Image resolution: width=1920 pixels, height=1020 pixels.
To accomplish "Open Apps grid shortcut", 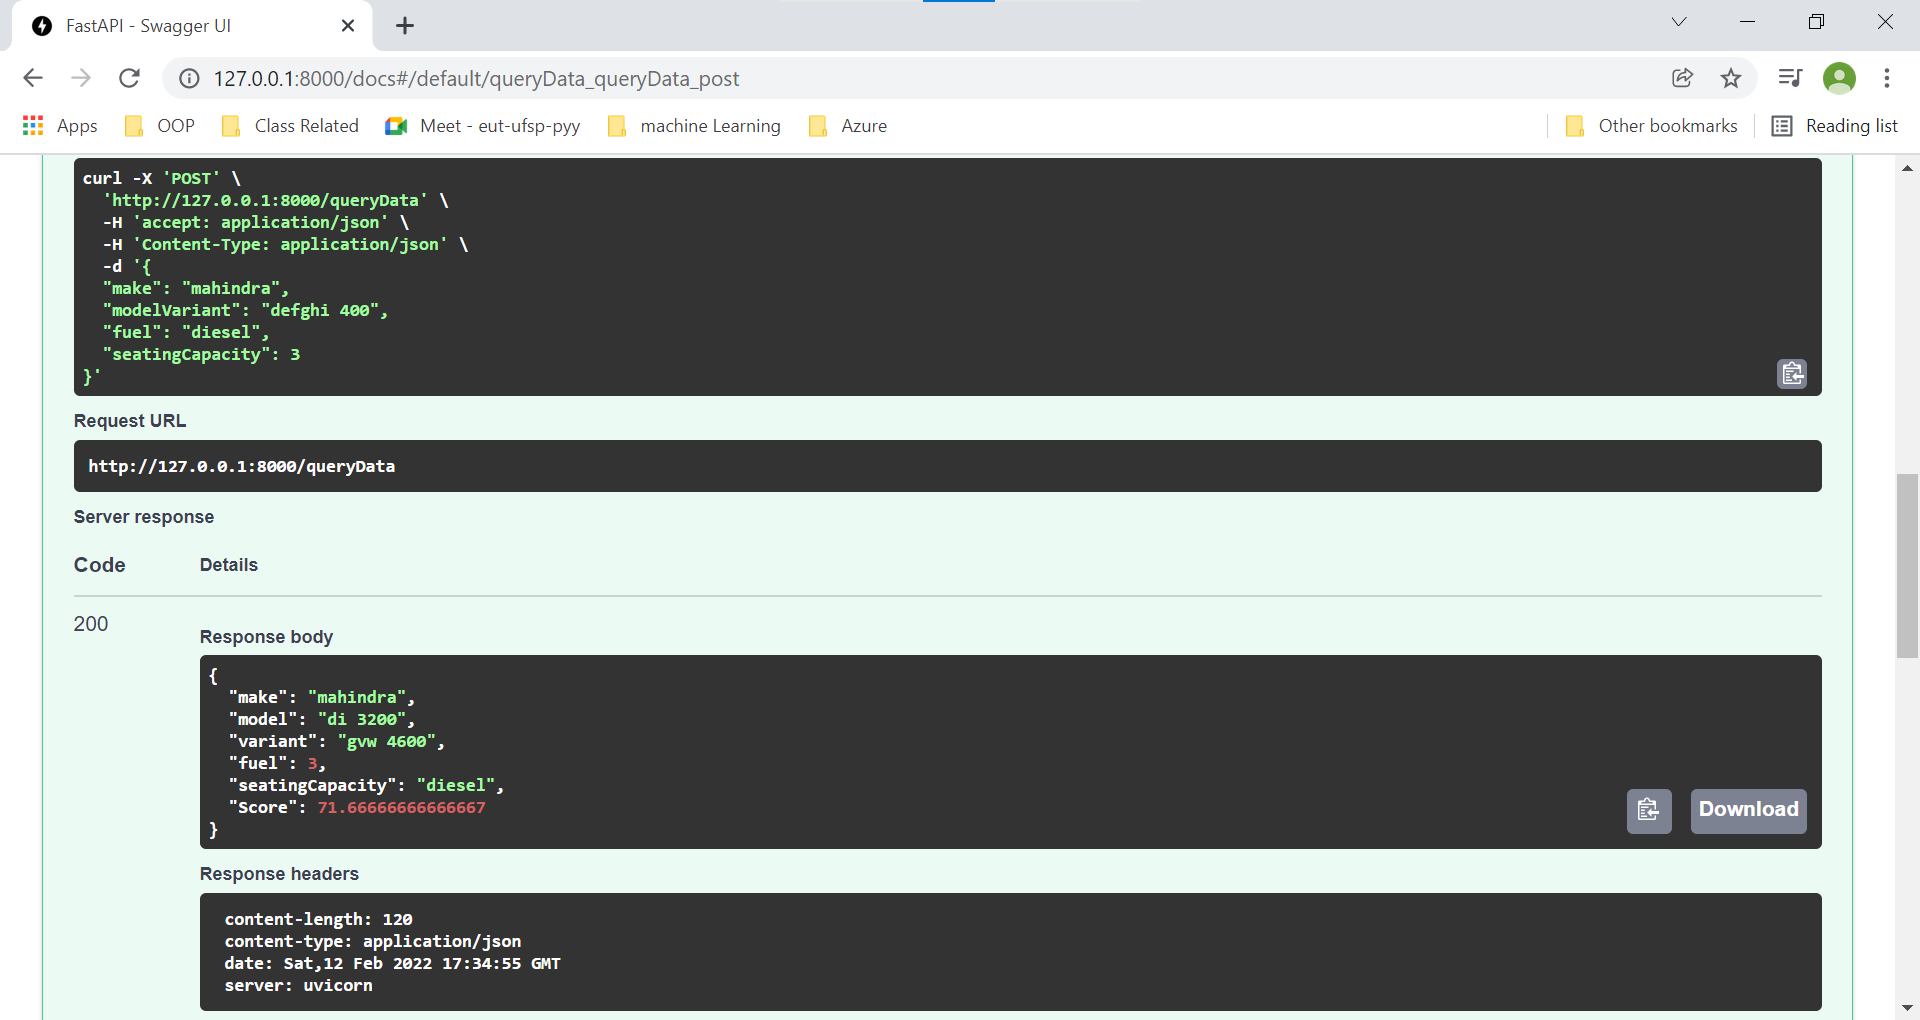I will coord(60,126).
